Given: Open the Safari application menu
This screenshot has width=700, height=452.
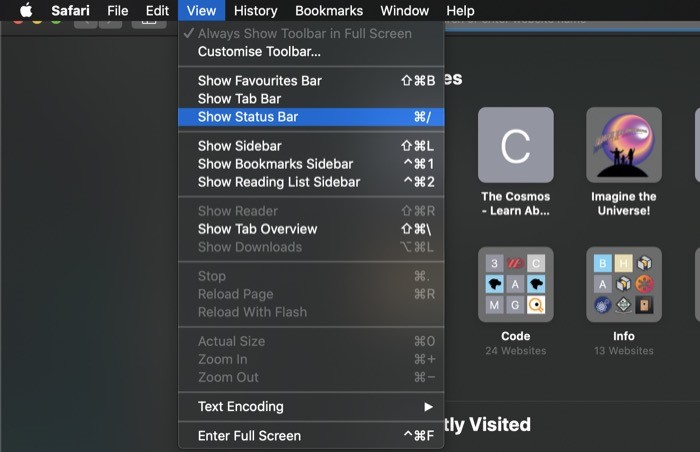Looking at the screenshot, I should click(x=70, y=10).
